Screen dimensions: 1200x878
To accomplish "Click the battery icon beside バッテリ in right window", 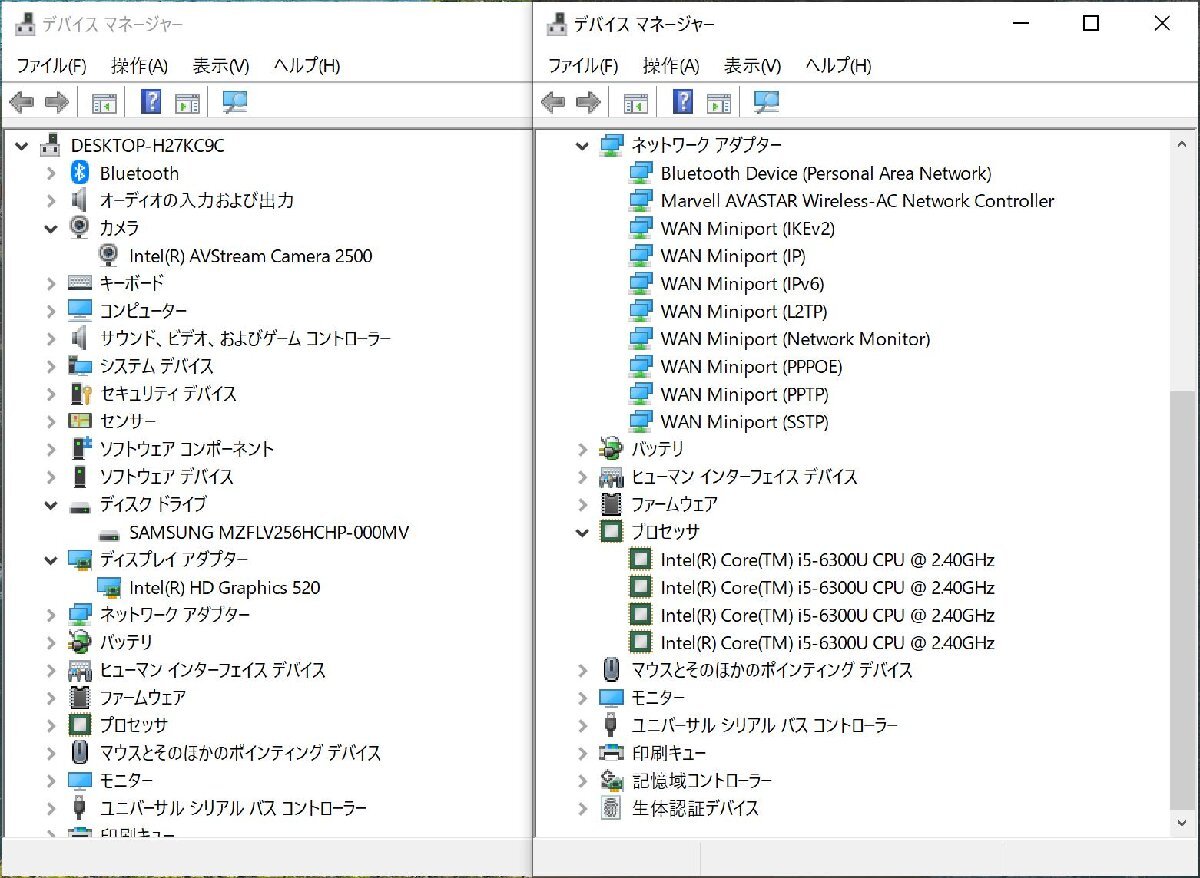I will pyautogui.click(x=611, y=448).
